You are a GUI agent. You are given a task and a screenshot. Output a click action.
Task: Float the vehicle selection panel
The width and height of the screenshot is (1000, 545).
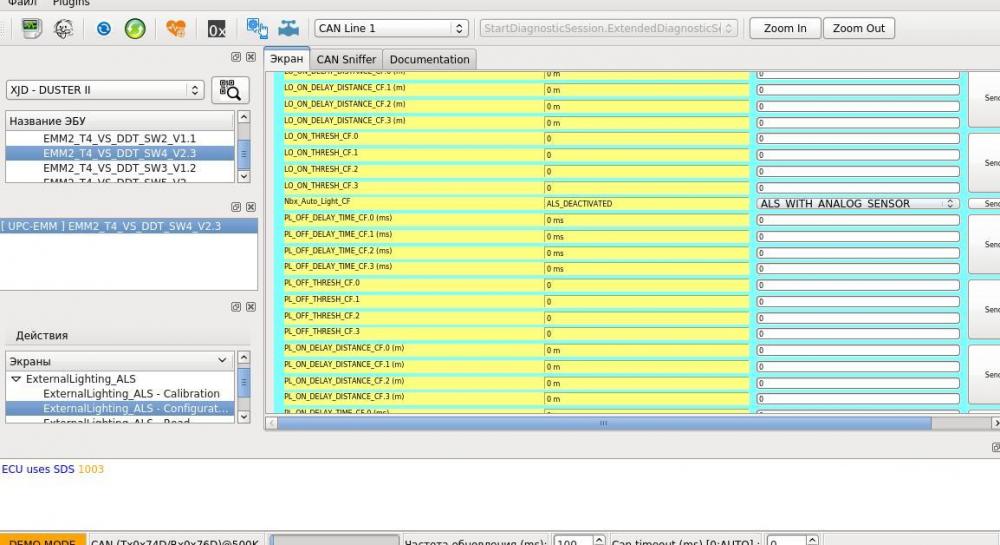[x=236, y=57]
